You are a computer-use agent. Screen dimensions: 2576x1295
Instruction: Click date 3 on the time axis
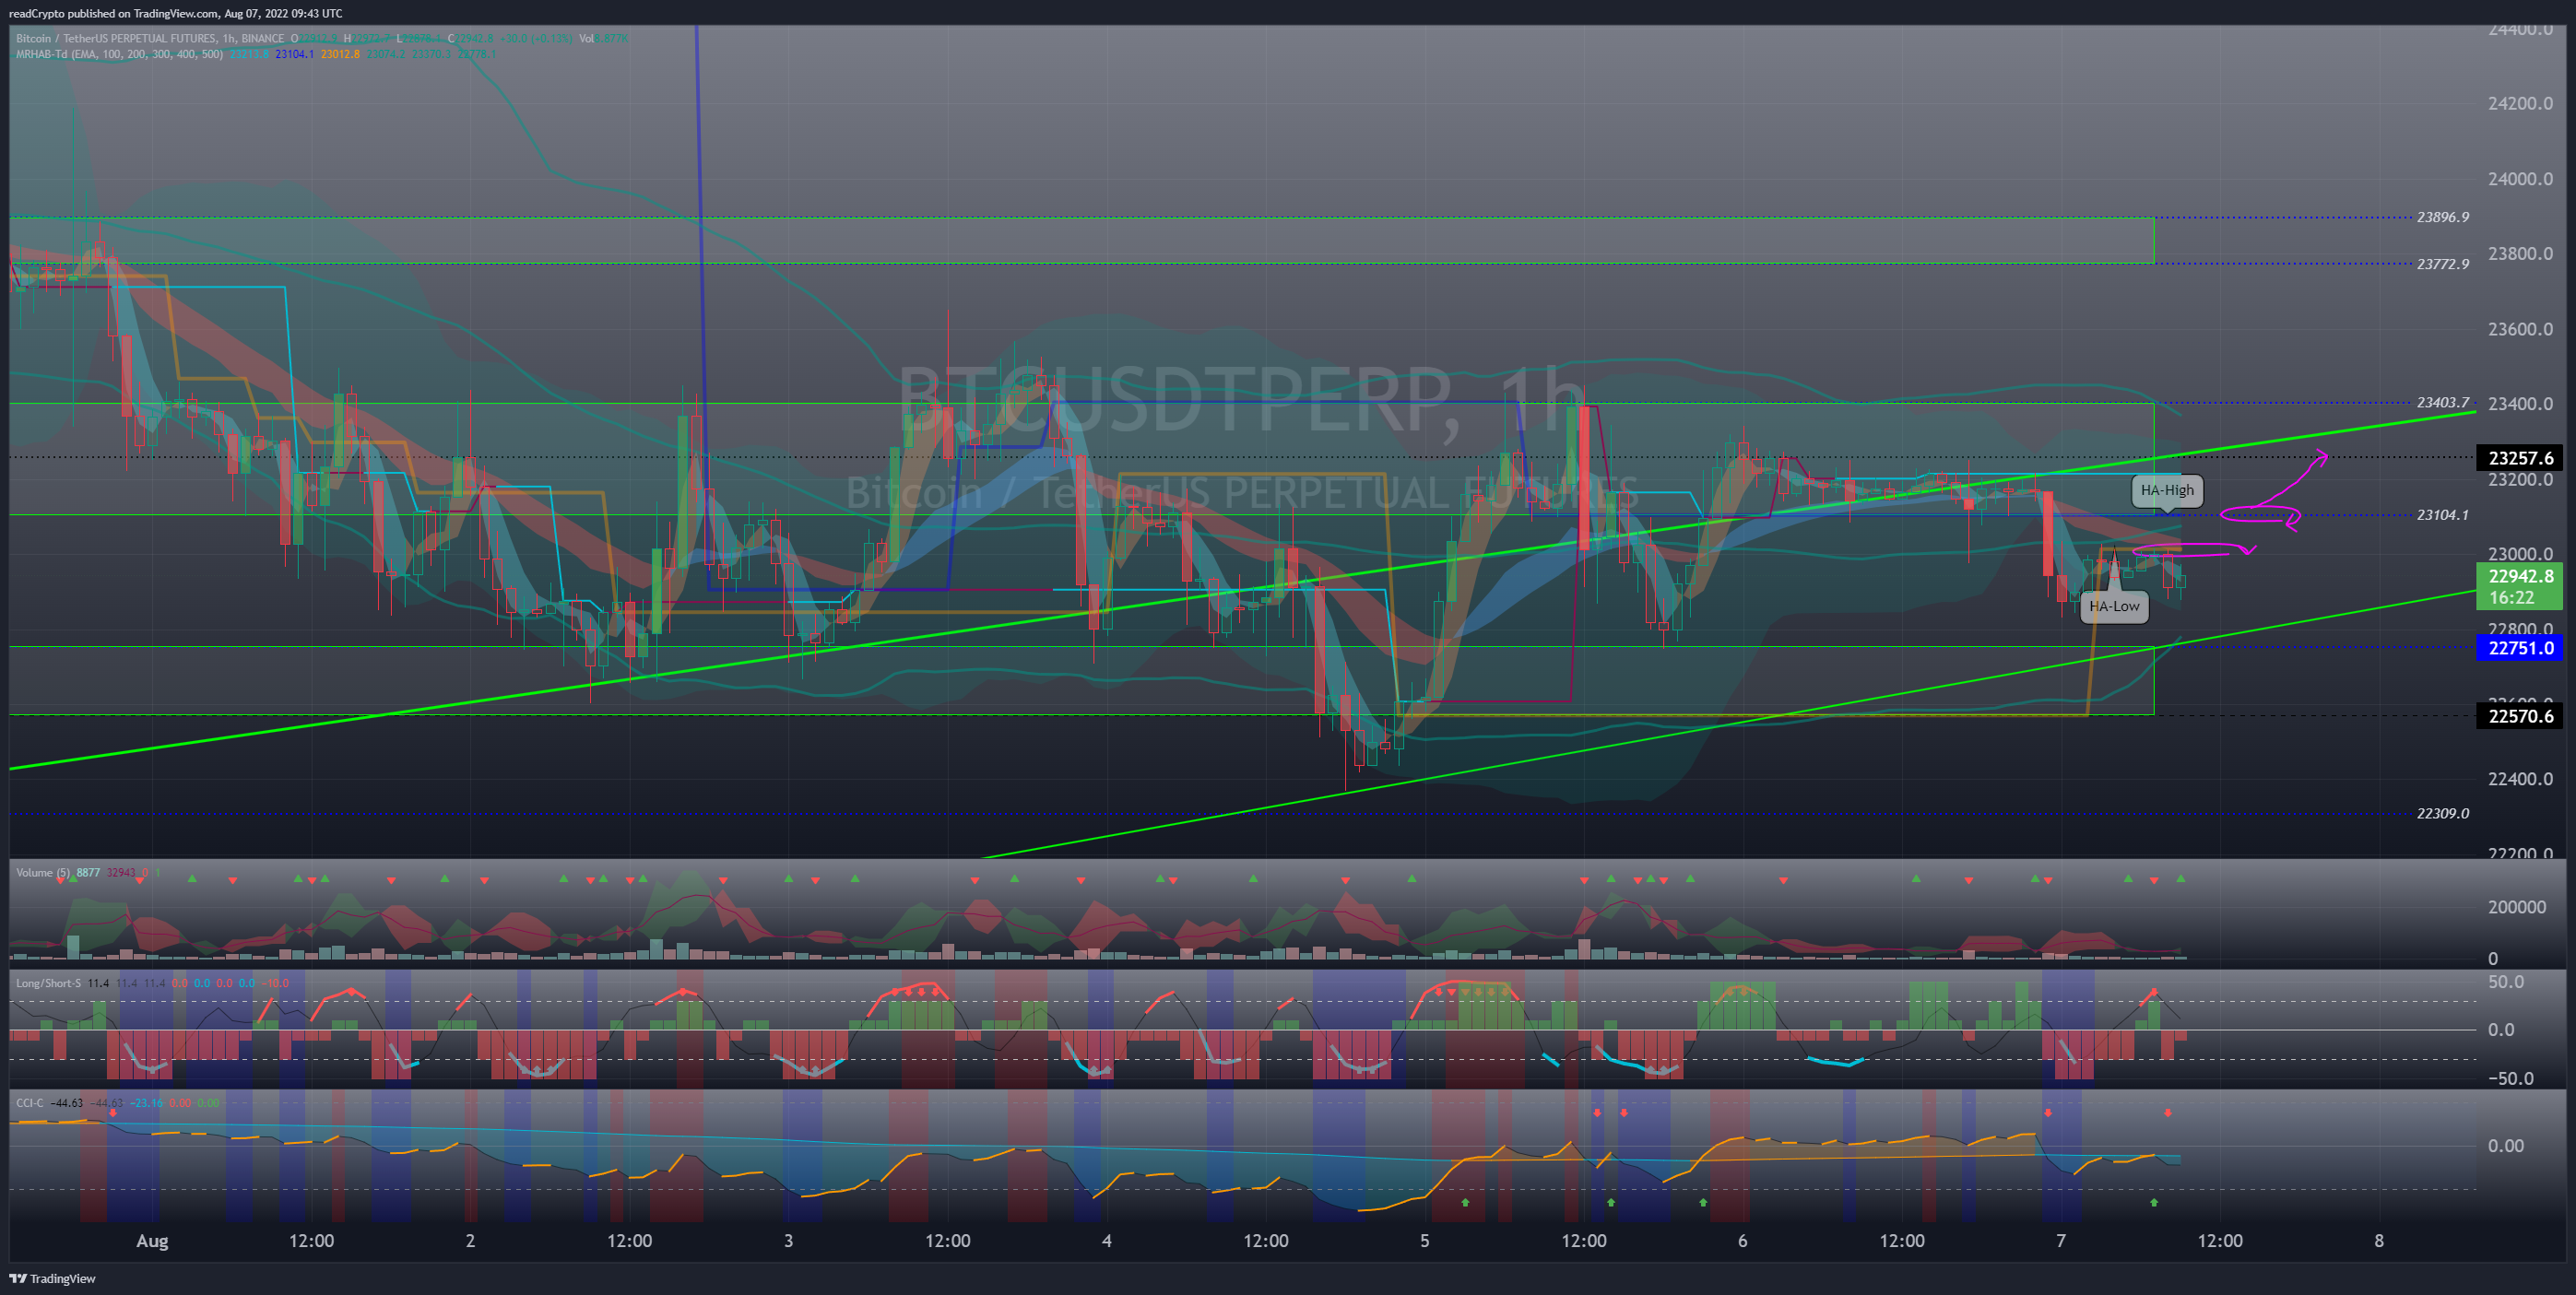pyautogui.click(x=788, y=1241)
